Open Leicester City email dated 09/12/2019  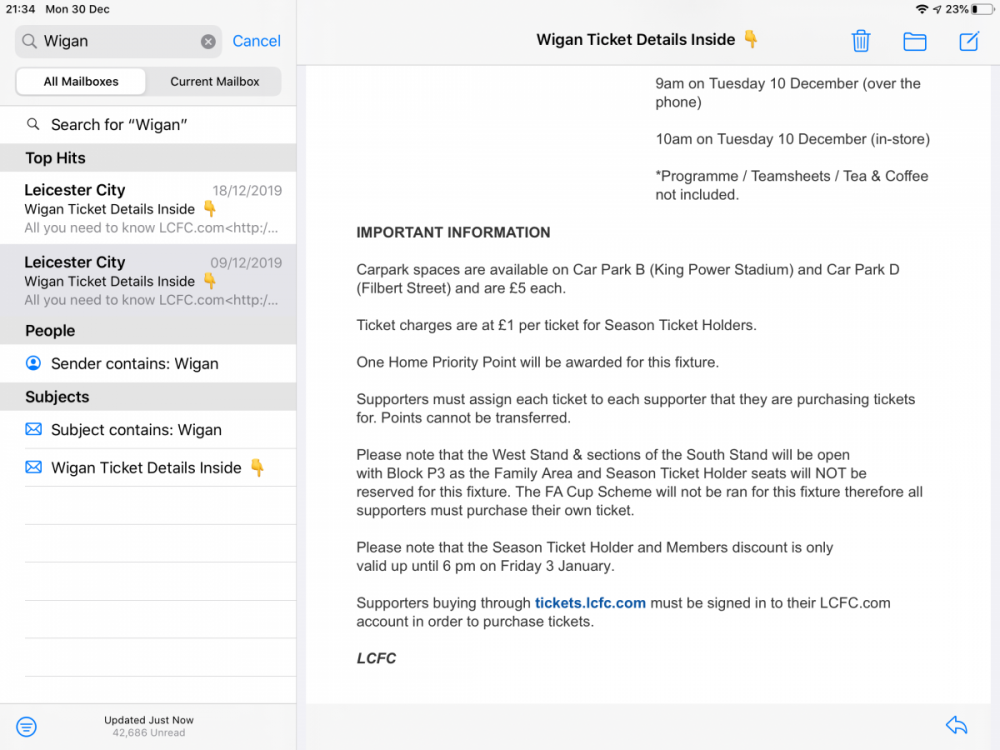[x=148, y=280]
